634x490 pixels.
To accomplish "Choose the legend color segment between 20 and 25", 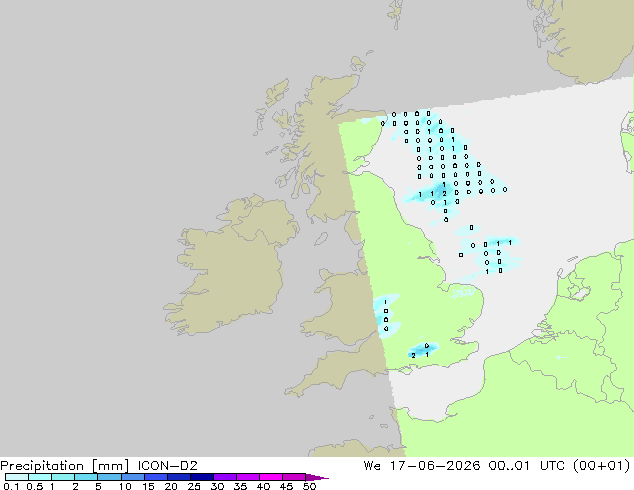I will pyautogui.click(x=179, y=477).
